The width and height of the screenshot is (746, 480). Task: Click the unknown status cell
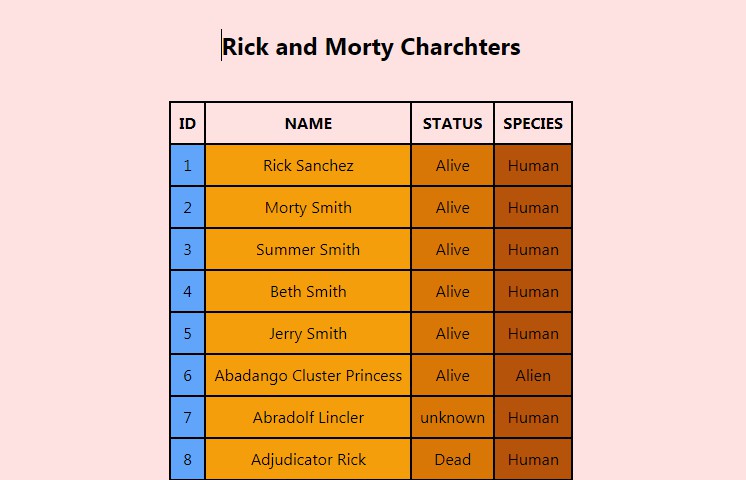point(452,418)
